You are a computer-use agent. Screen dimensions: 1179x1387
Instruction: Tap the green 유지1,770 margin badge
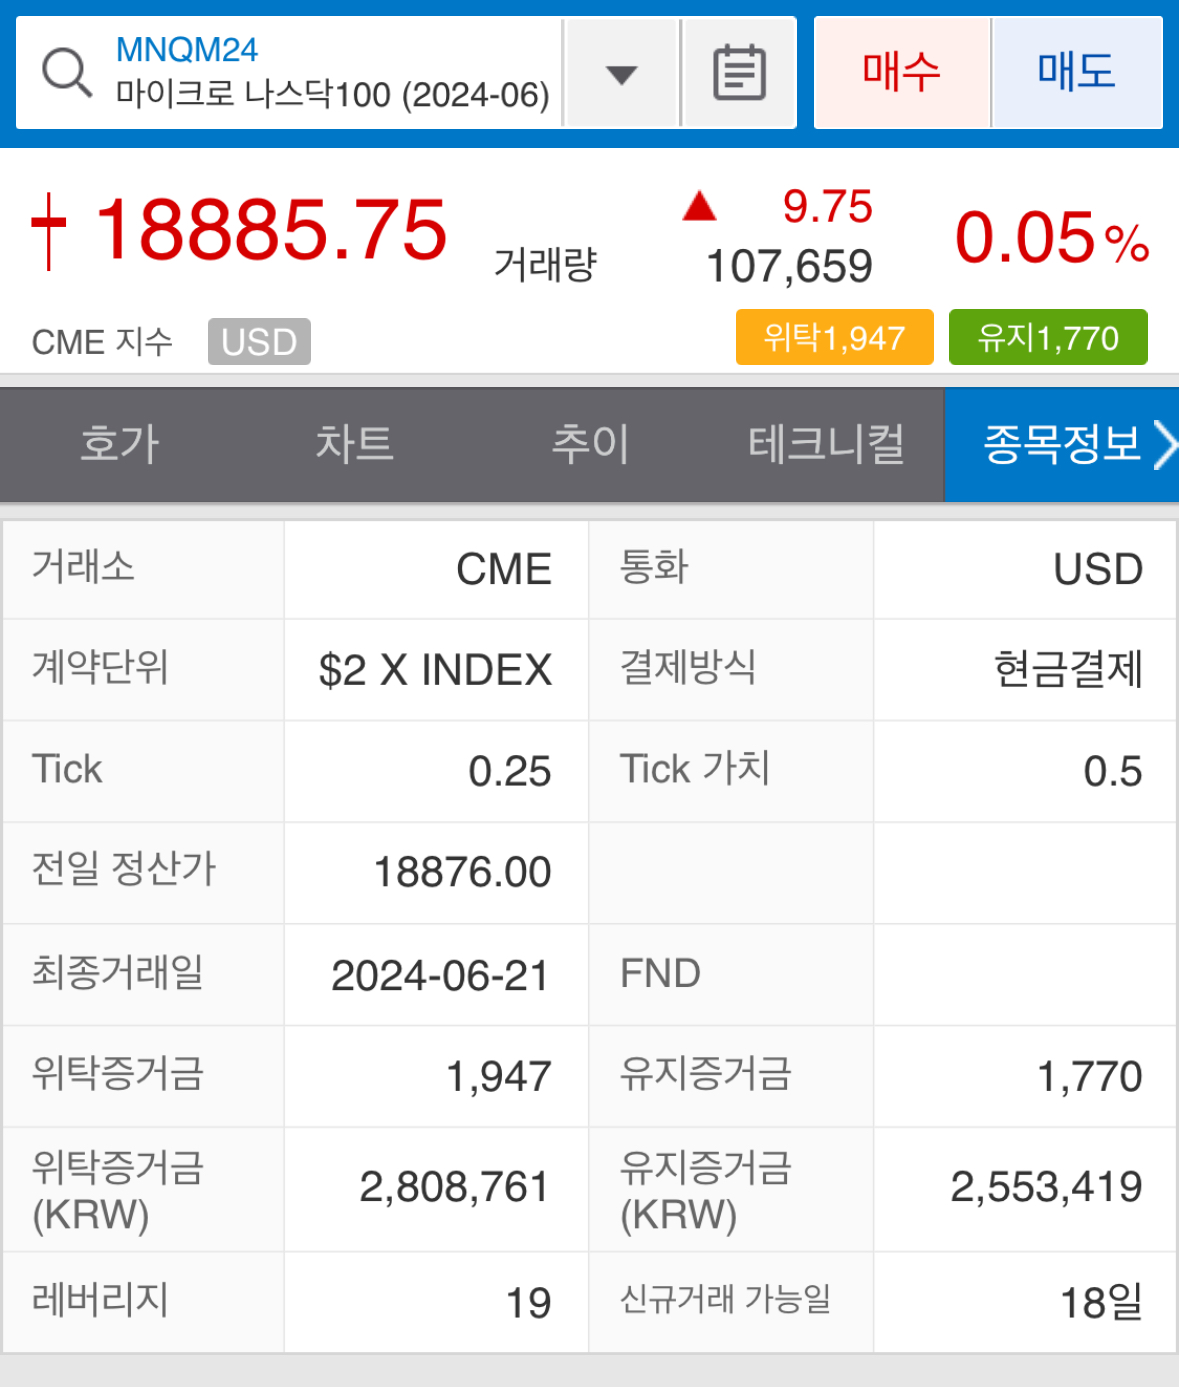coord(1048,338)
